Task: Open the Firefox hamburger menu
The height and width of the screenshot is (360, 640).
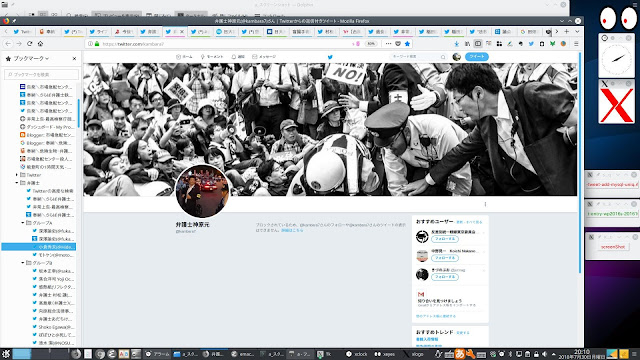Action: (x=576, y=44)
